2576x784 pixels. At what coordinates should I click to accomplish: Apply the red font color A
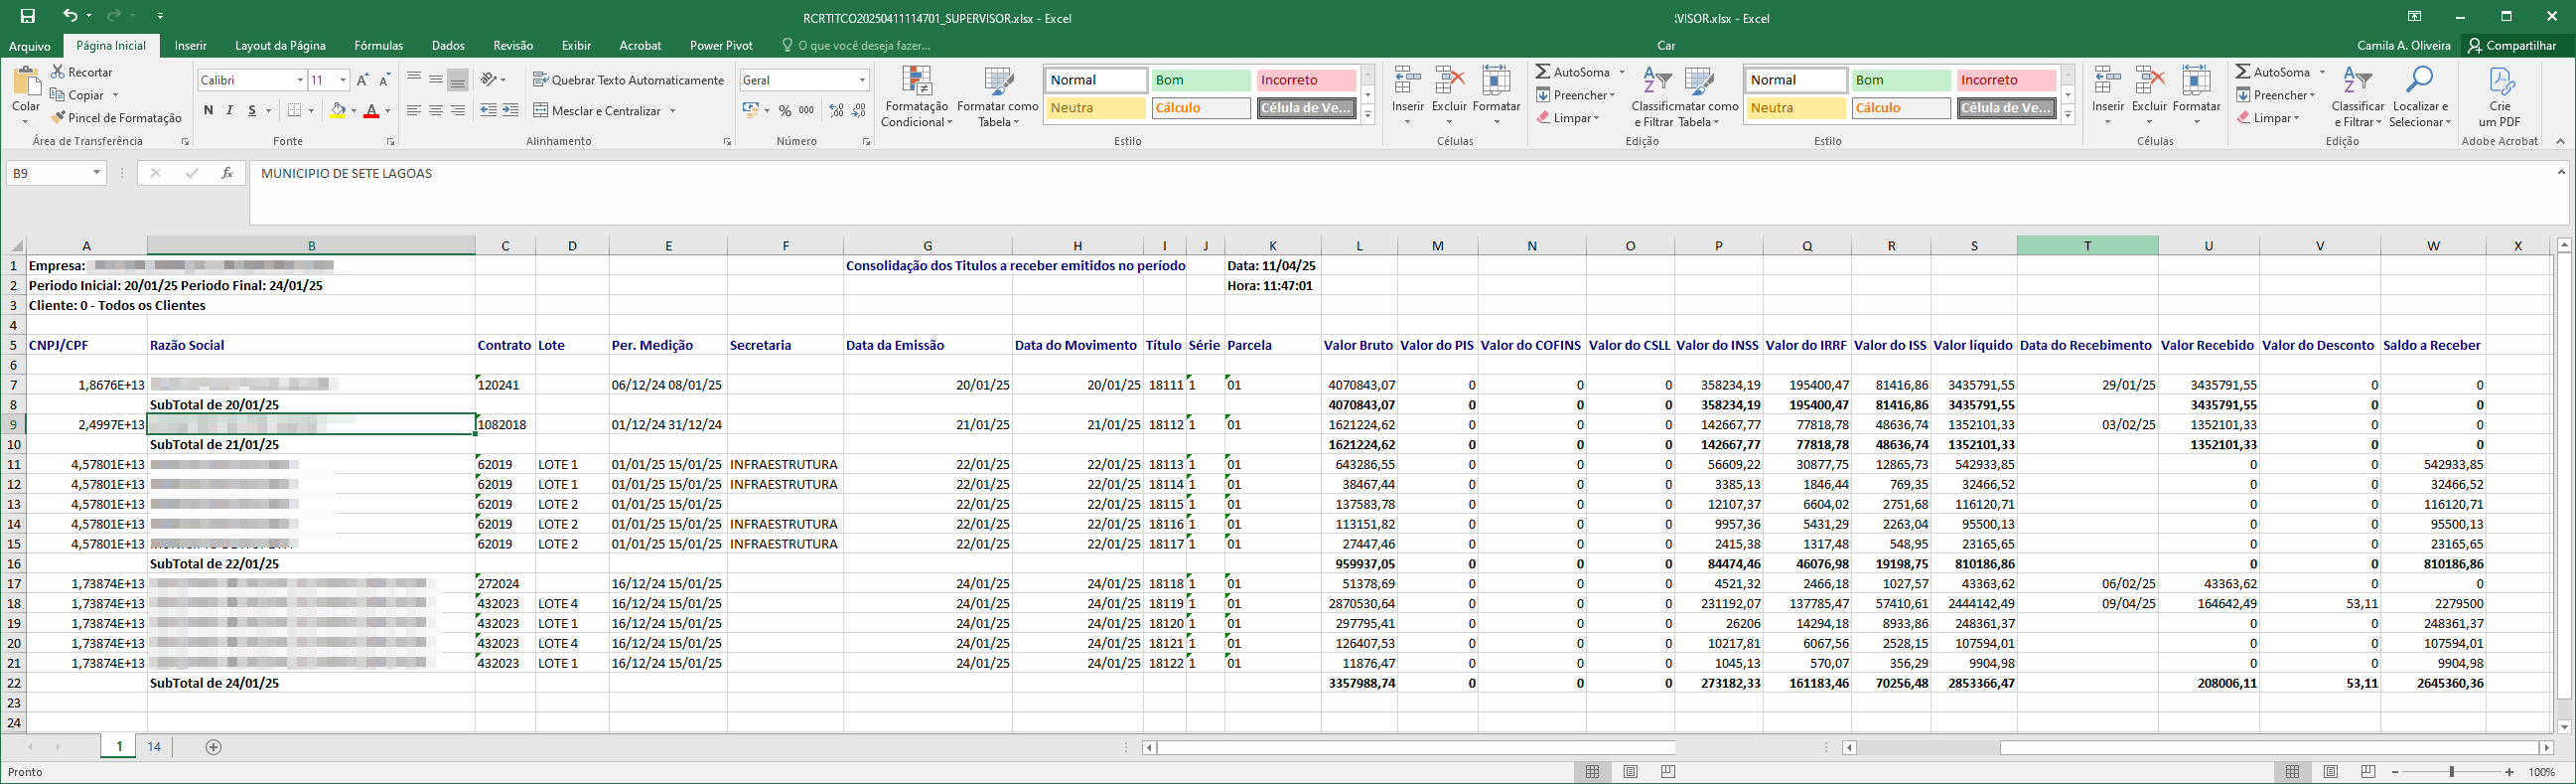(371, 111)
